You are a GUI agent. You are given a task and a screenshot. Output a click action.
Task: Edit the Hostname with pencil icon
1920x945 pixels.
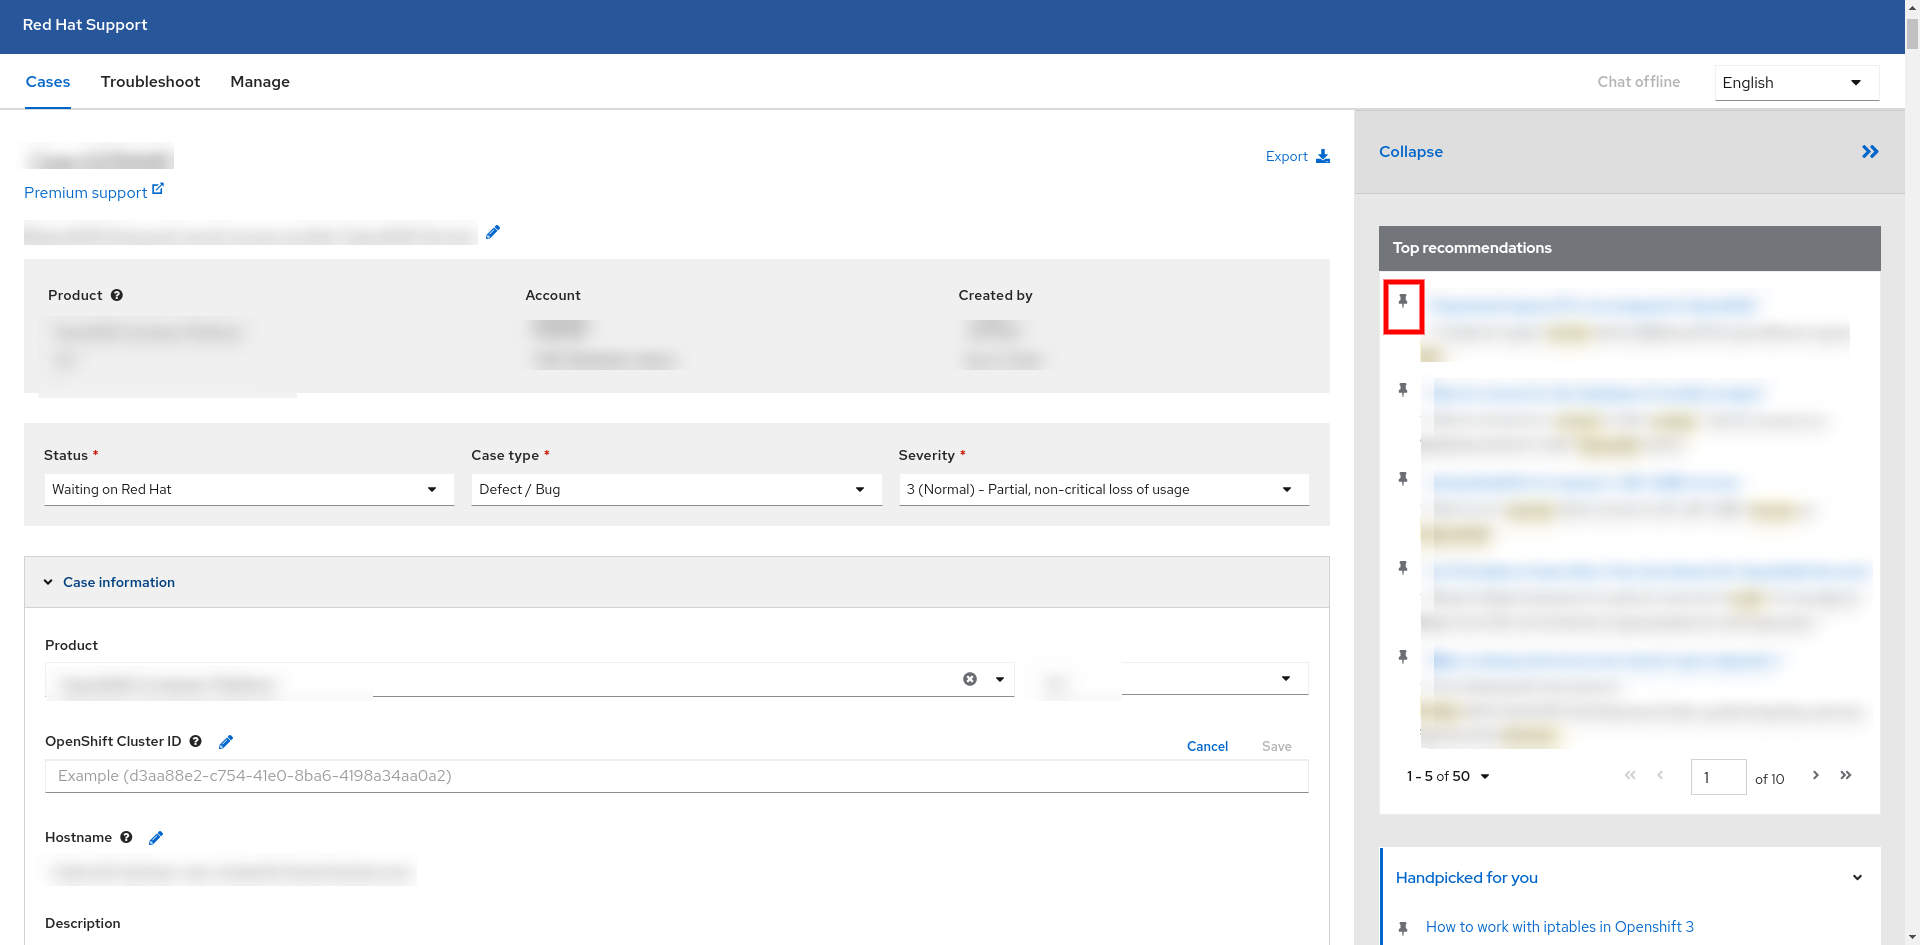point(156,838)
